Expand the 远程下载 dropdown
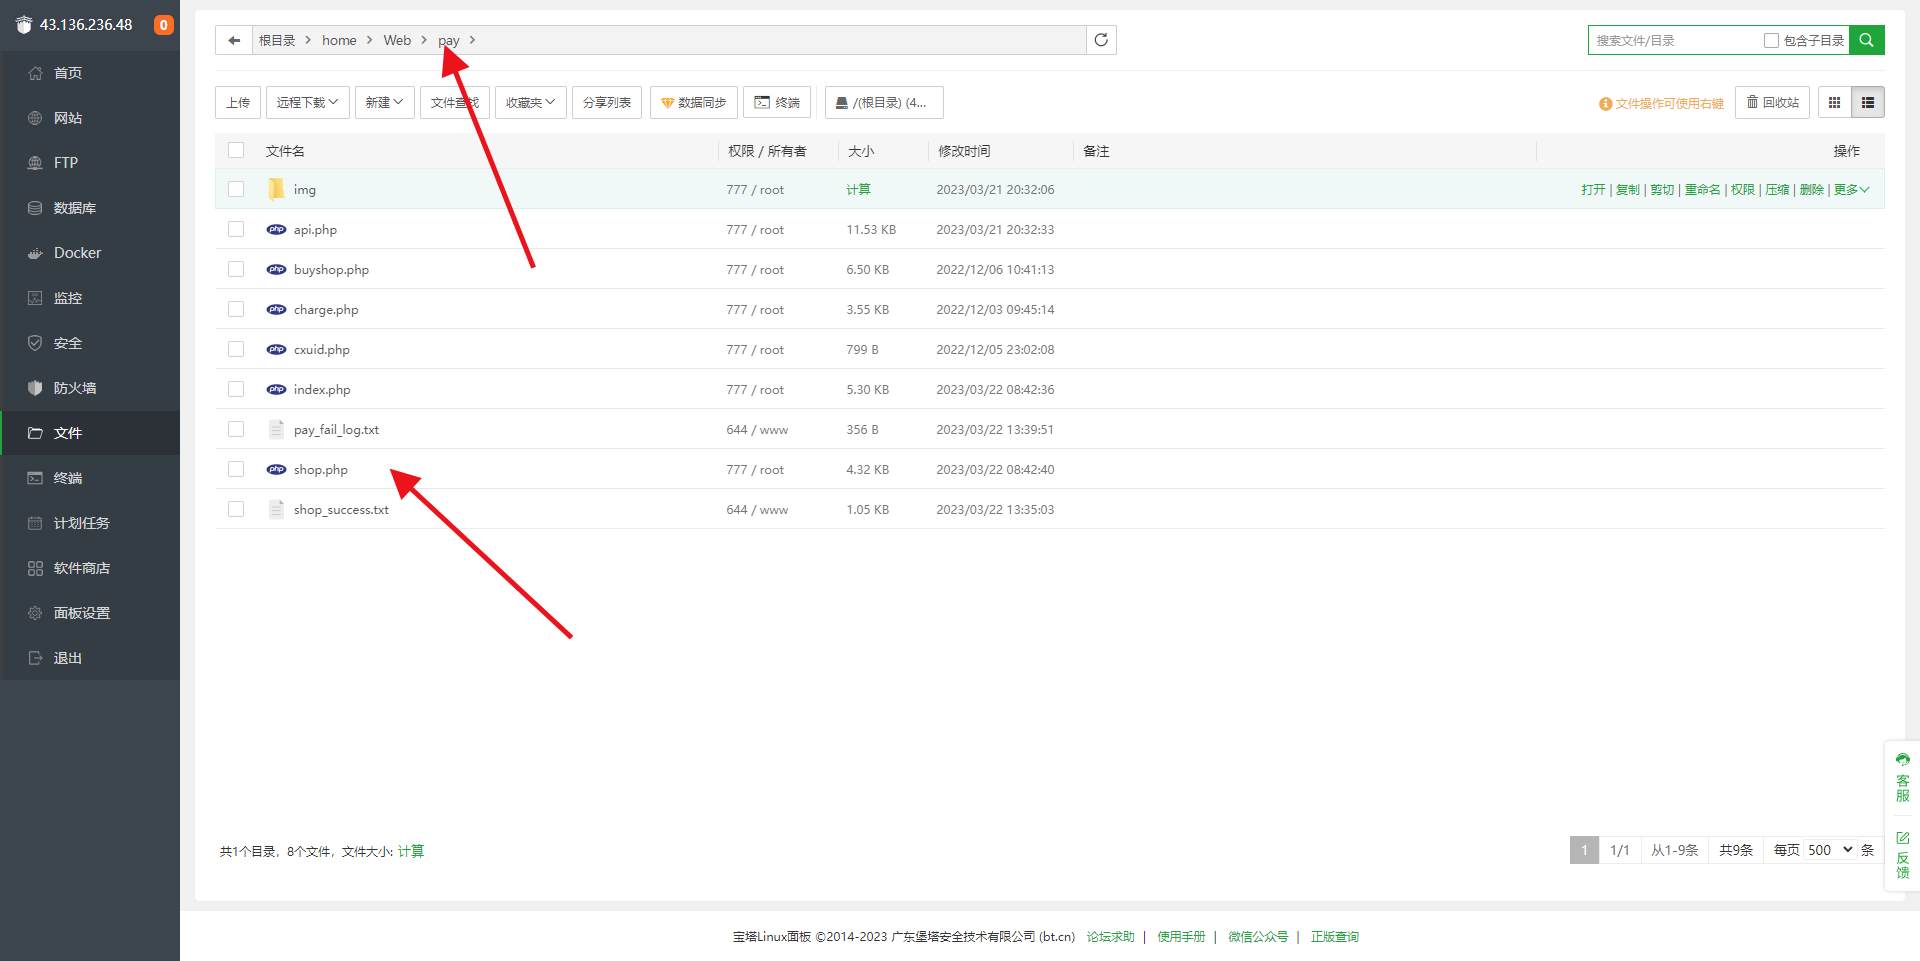 click(x=307, y=103)
